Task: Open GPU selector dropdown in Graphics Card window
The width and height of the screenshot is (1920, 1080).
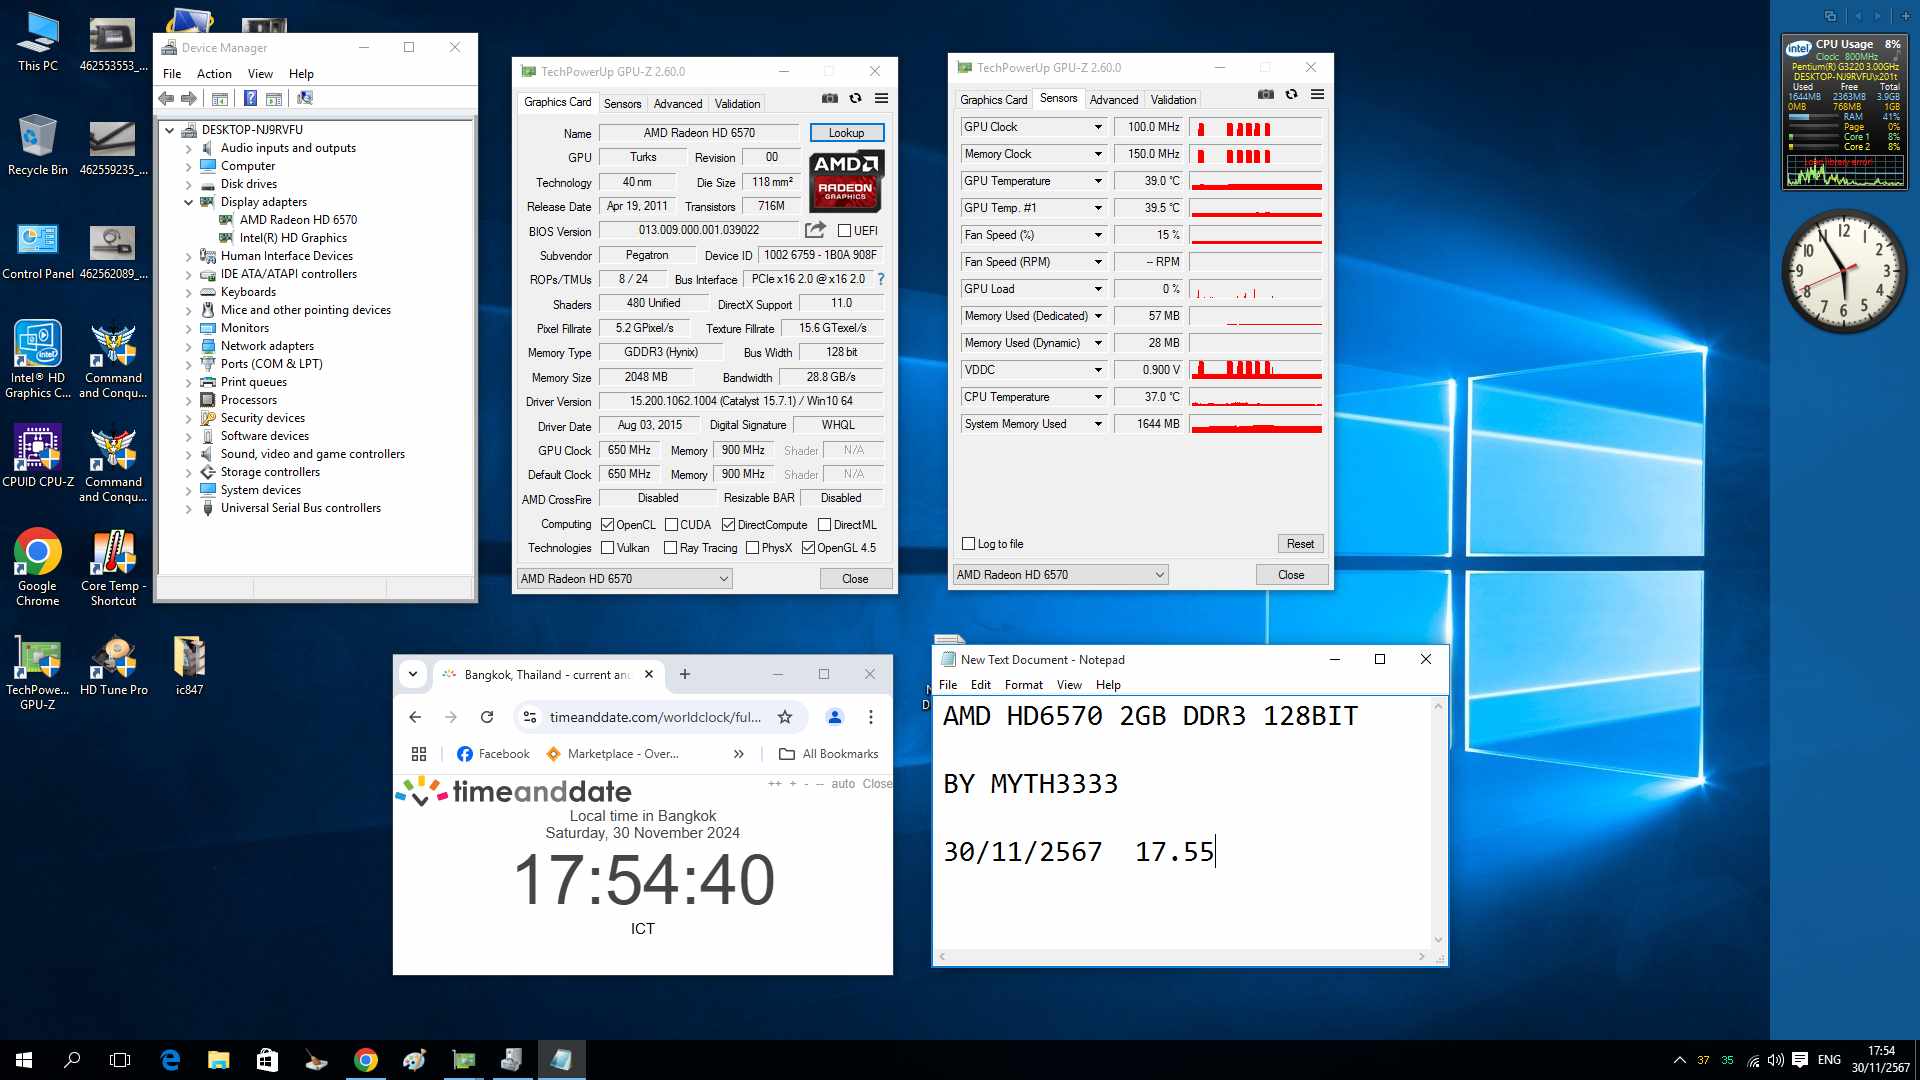Action: click(x=624, y=579)
